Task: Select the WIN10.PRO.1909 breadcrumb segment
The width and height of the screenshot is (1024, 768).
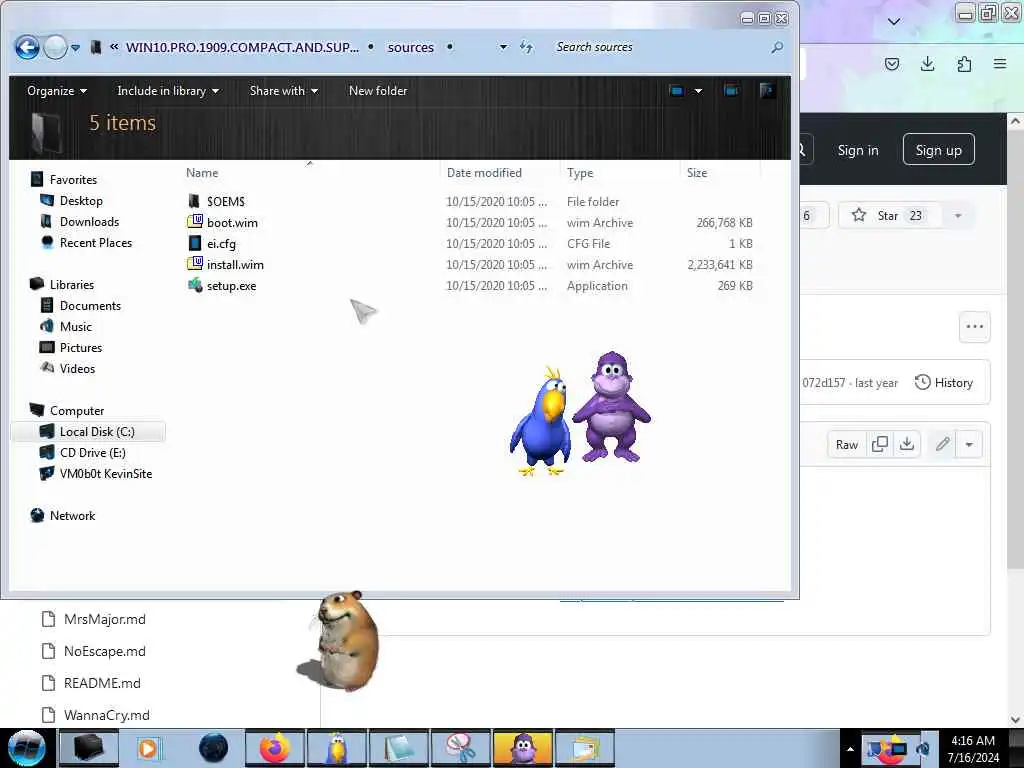Action: [242, 47]
